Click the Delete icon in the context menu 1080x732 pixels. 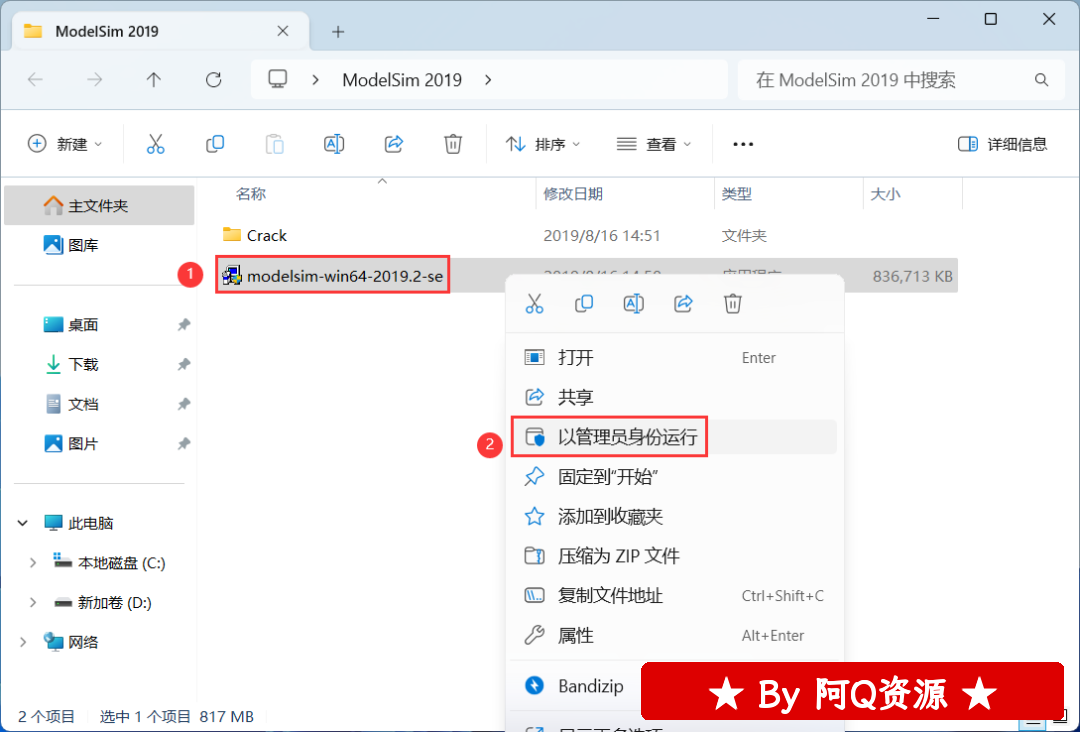click(x=733, y=303)
